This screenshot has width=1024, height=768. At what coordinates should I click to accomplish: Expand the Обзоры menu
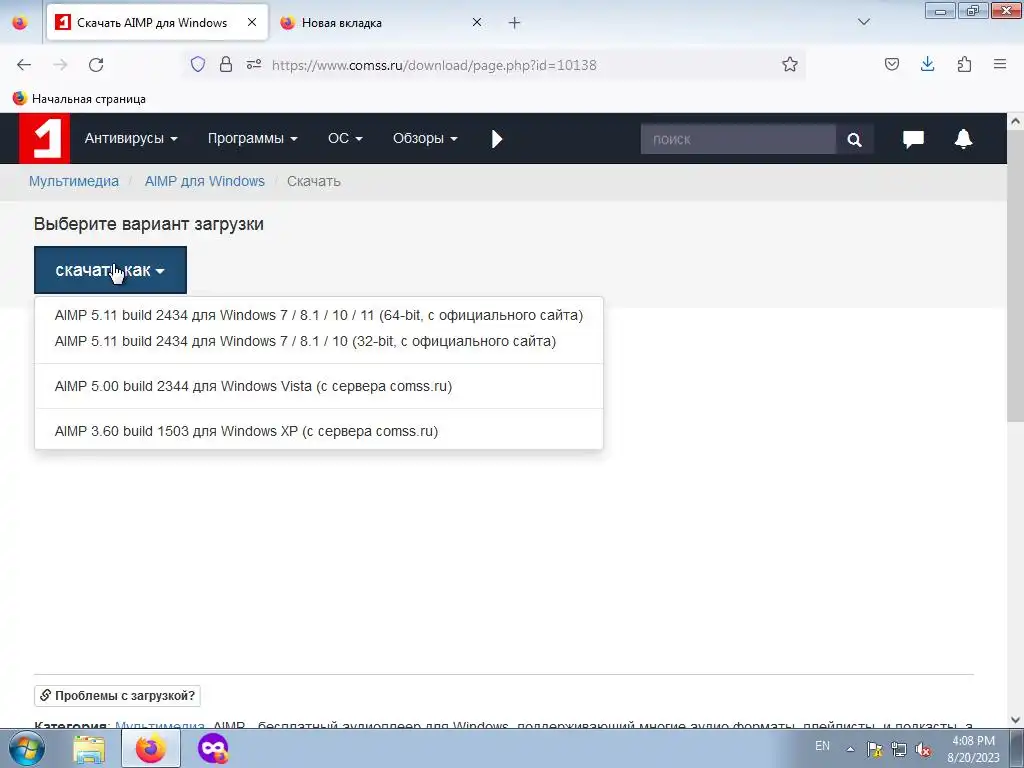tap(425, 138)
